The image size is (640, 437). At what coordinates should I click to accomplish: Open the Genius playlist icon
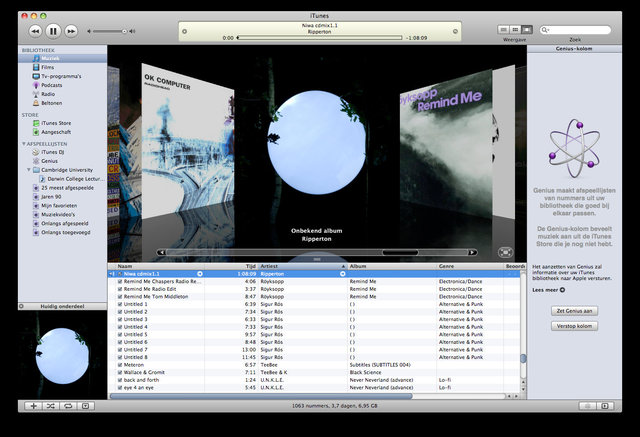[x=36, y=161]
